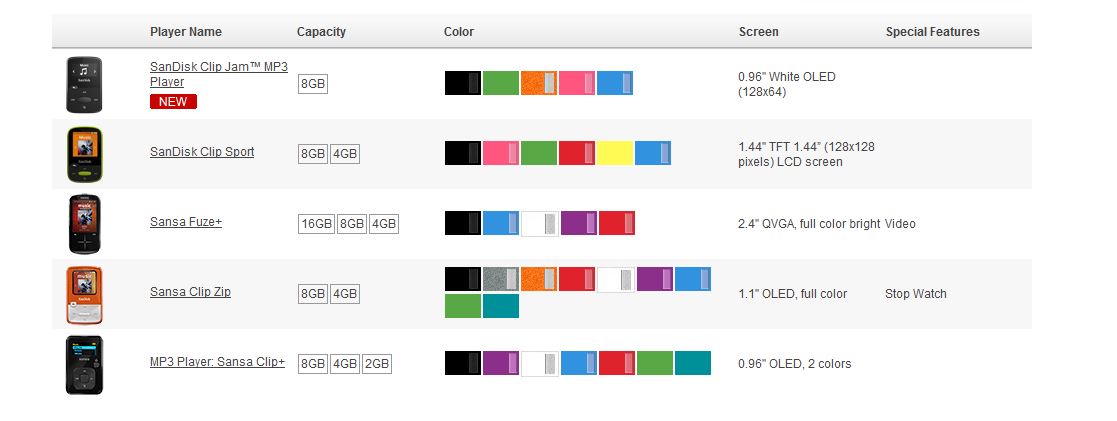Select 2GB capacity for Sansa Clip+
This screenshot has width=1117, height=421.
point(377,364)
